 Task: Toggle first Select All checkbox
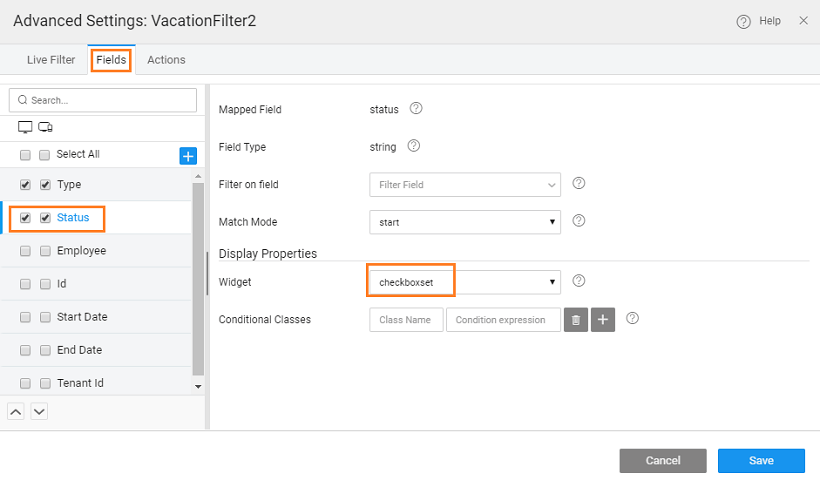coord(25,155)
